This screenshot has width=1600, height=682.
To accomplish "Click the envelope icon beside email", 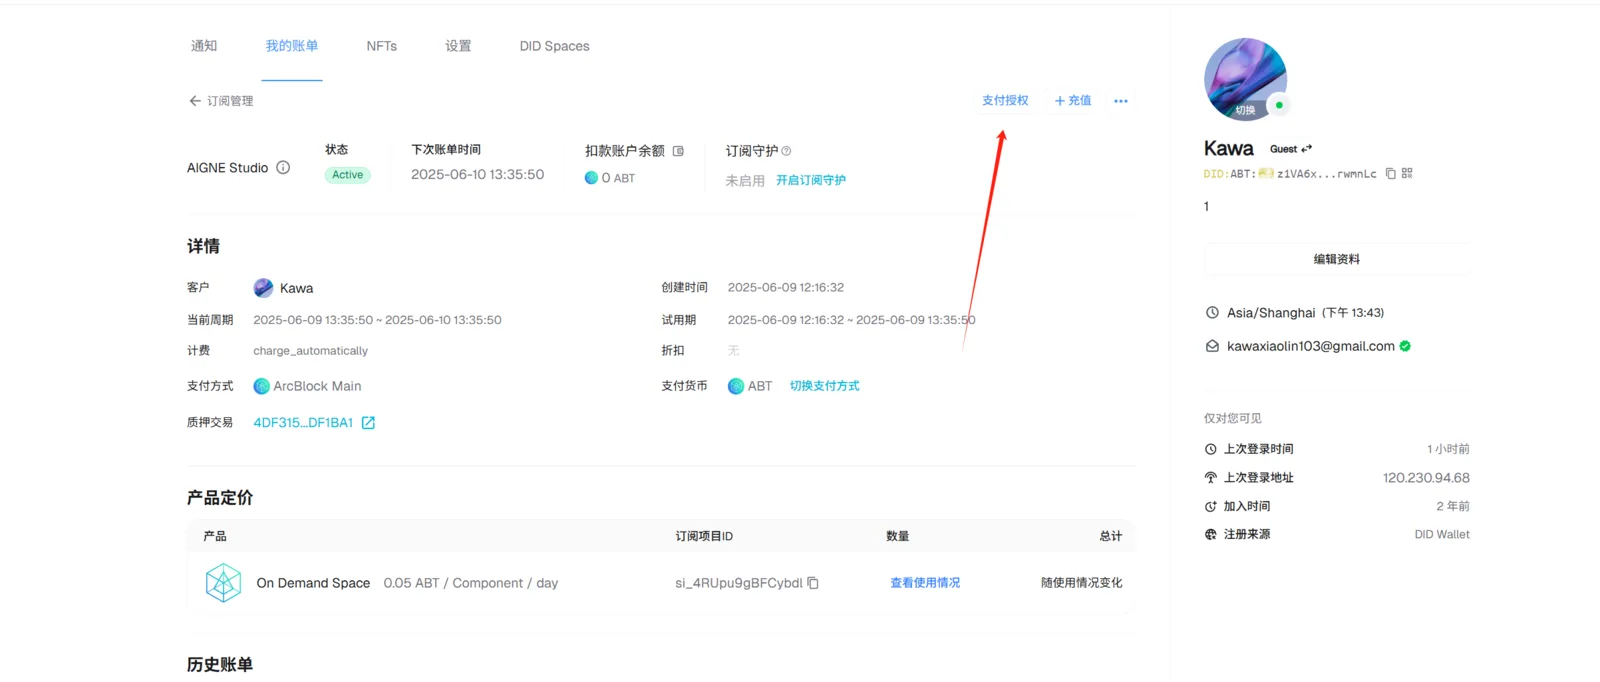I will (x=1212, y=346).
